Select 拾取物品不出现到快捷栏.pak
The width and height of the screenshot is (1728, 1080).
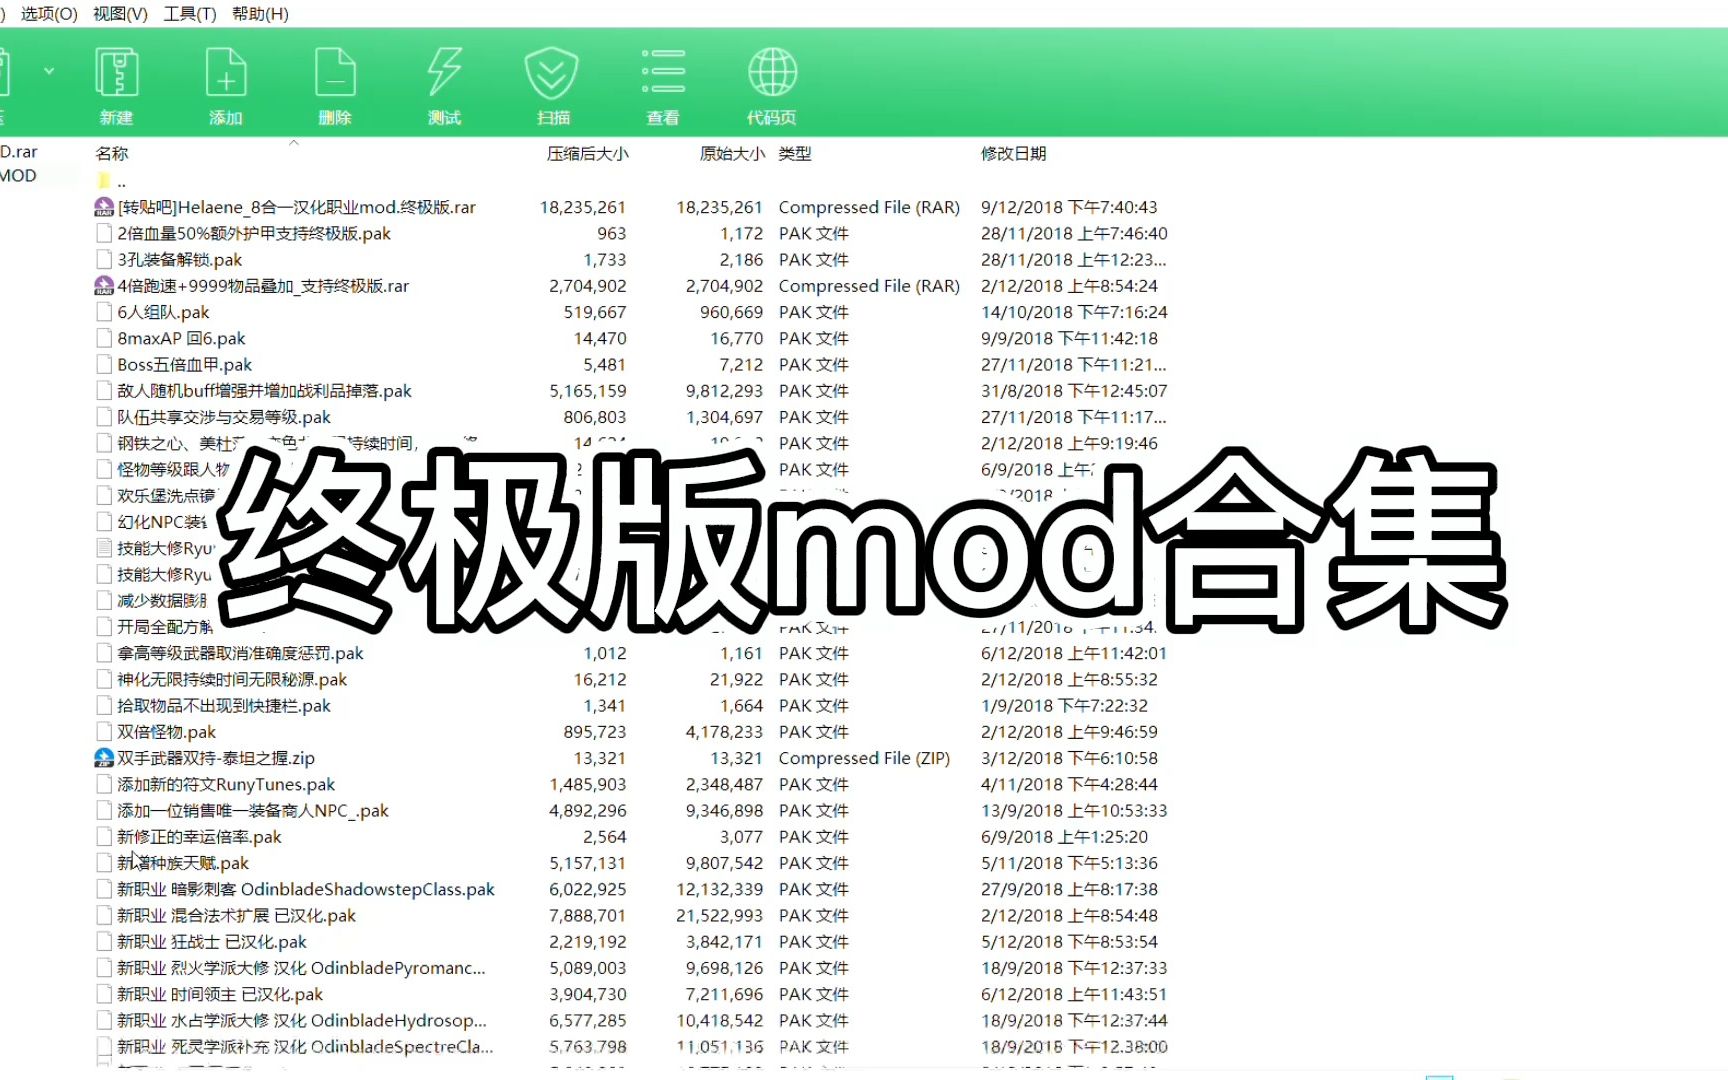(x=224, y=705)
